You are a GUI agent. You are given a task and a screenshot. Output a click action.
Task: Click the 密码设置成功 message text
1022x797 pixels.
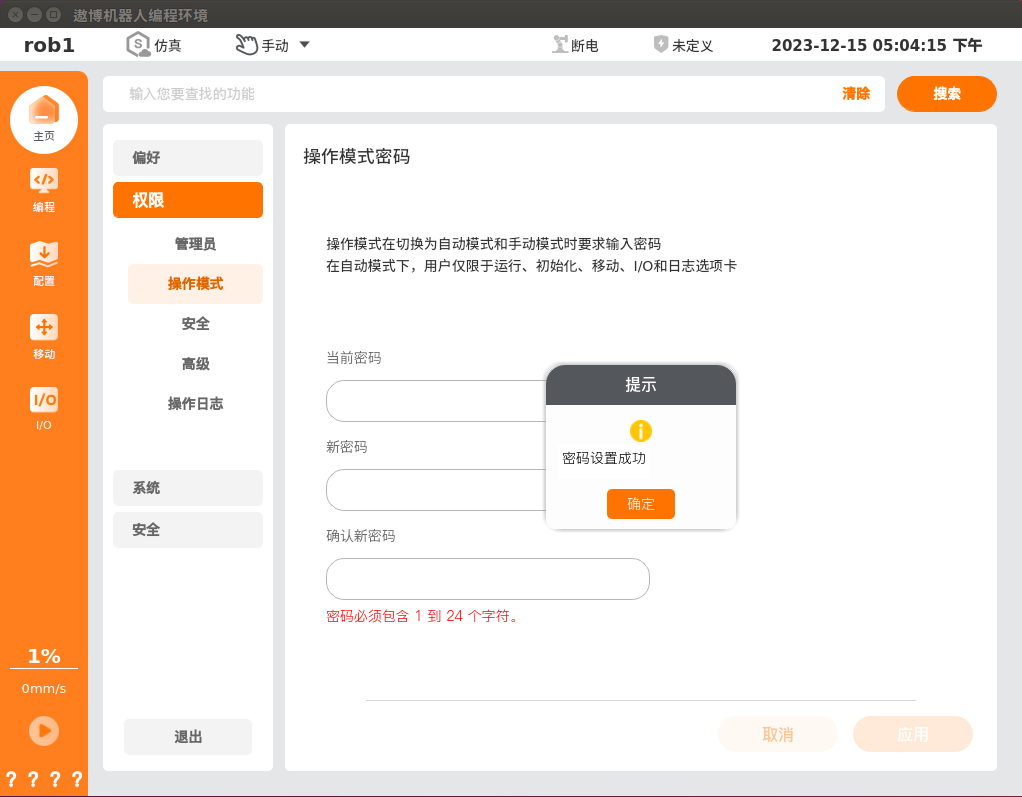(x=604, y=458)
